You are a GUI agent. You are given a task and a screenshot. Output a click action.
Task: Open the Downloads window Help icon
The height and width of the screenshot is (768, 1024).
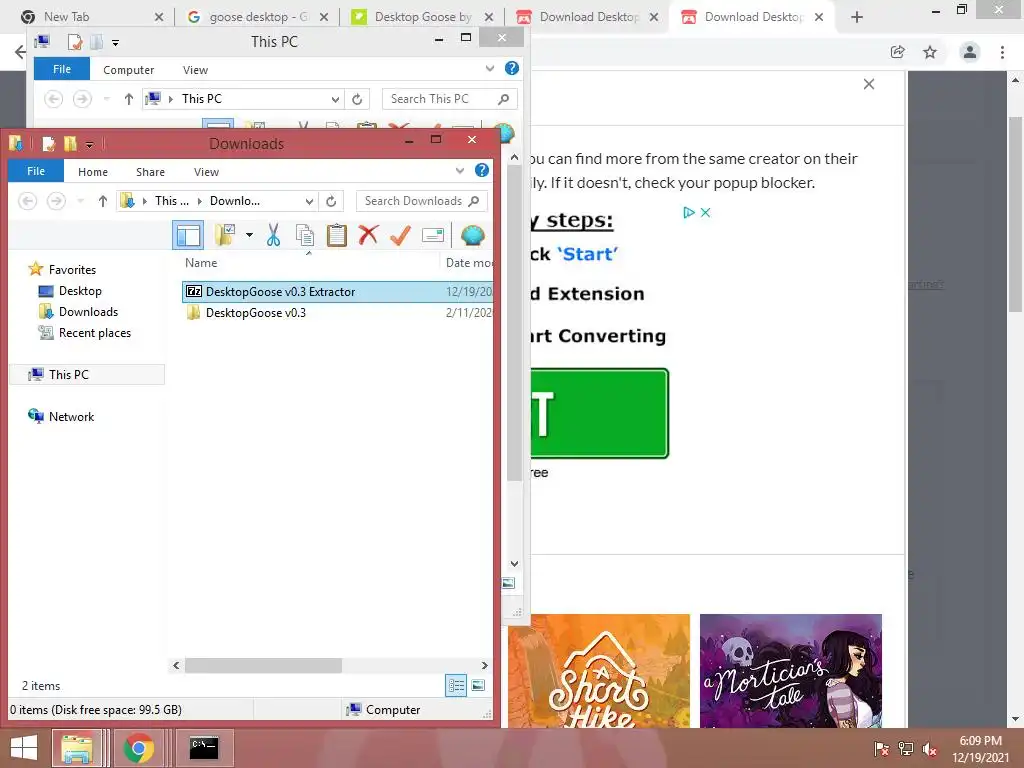482,170
